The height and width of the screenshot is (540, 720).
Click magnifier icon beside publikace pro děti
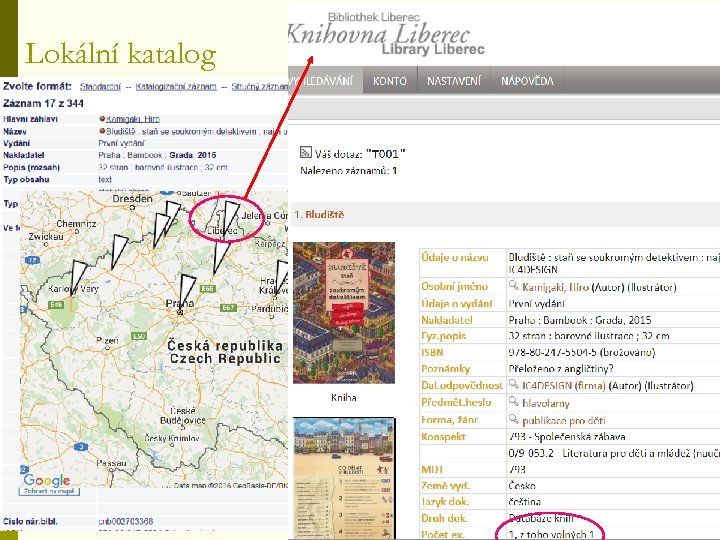click(514, 419)
